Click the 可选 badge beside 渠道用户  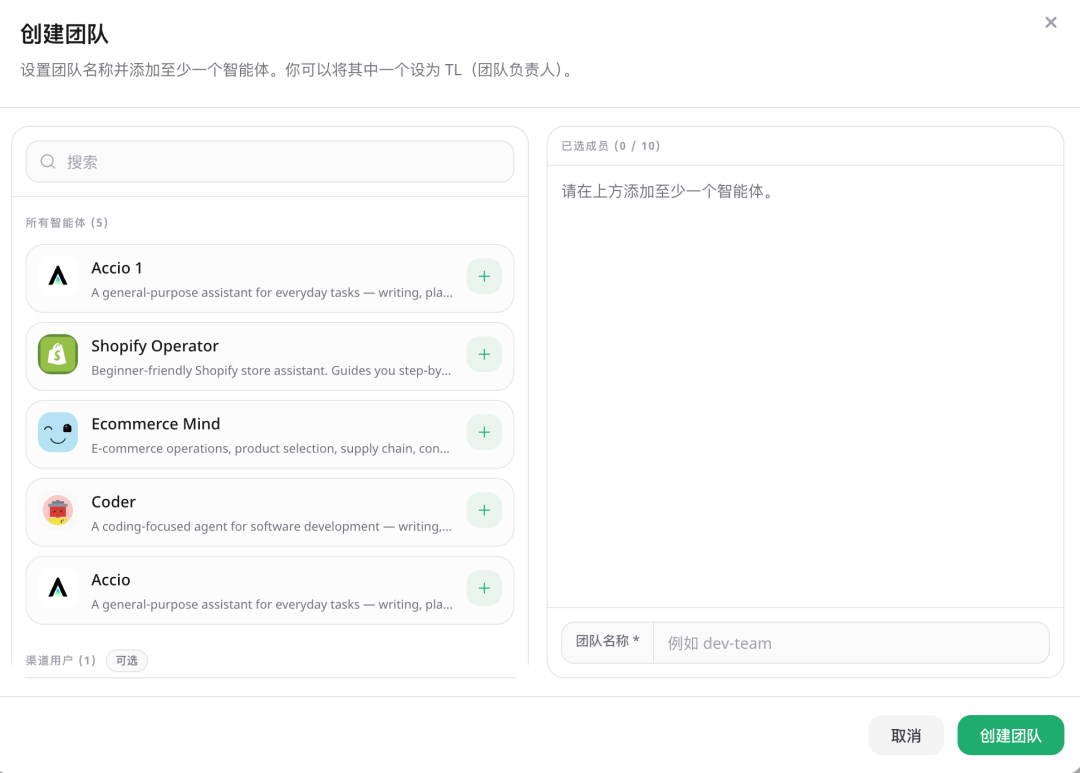126,660
